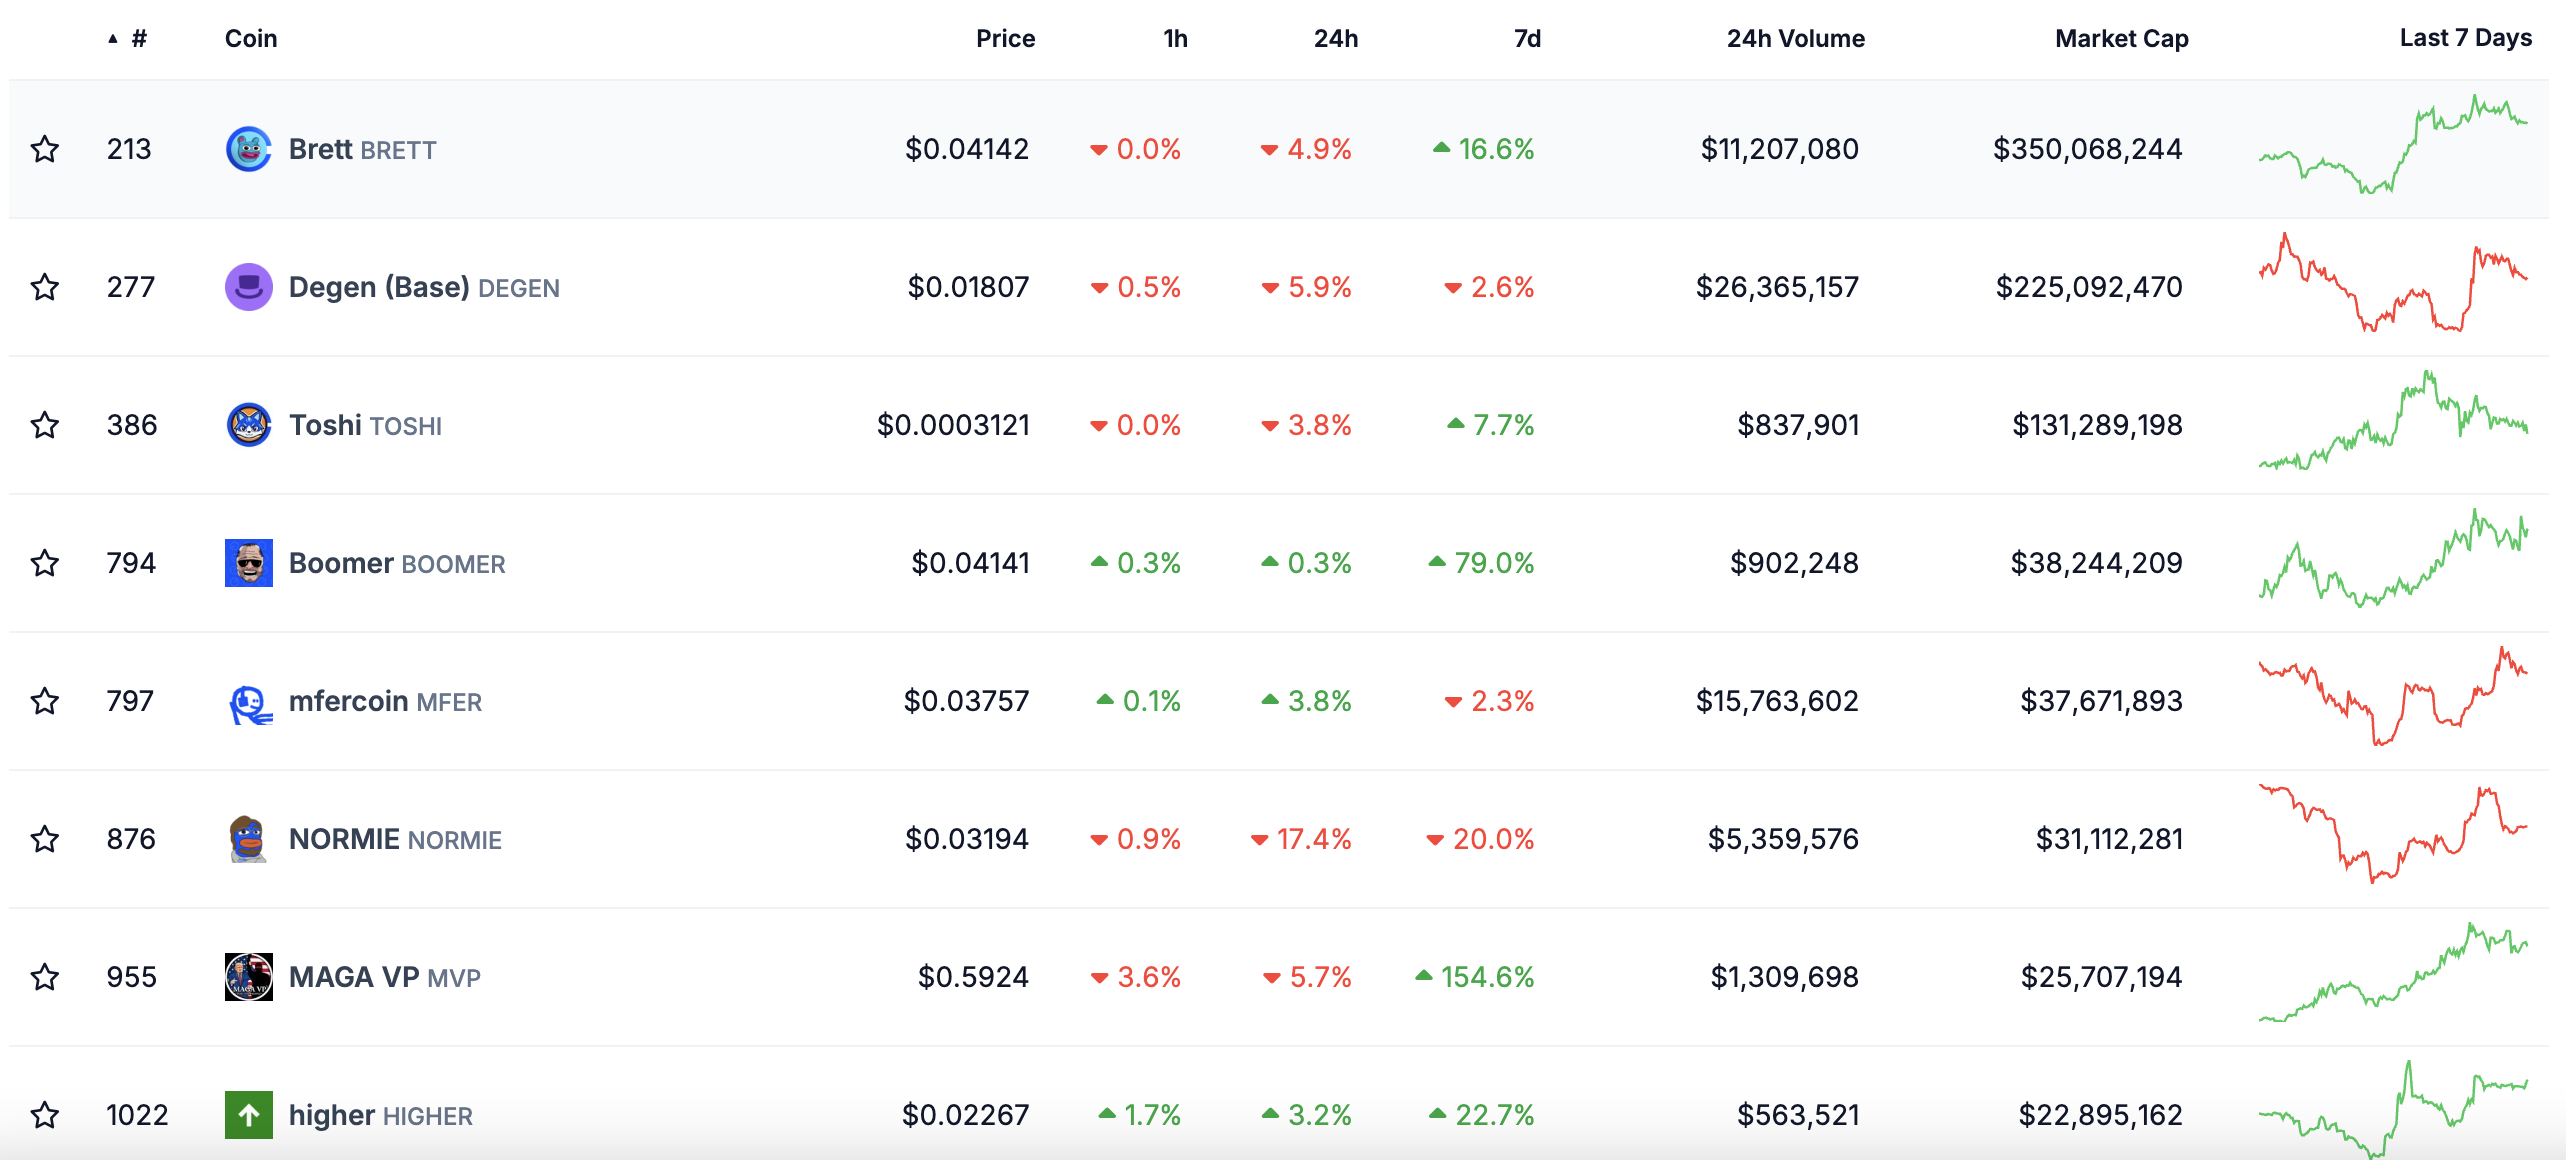Click MAGA VP 7d change 154.6%
2566x1160 pixels.
[x=1474, y=977]
